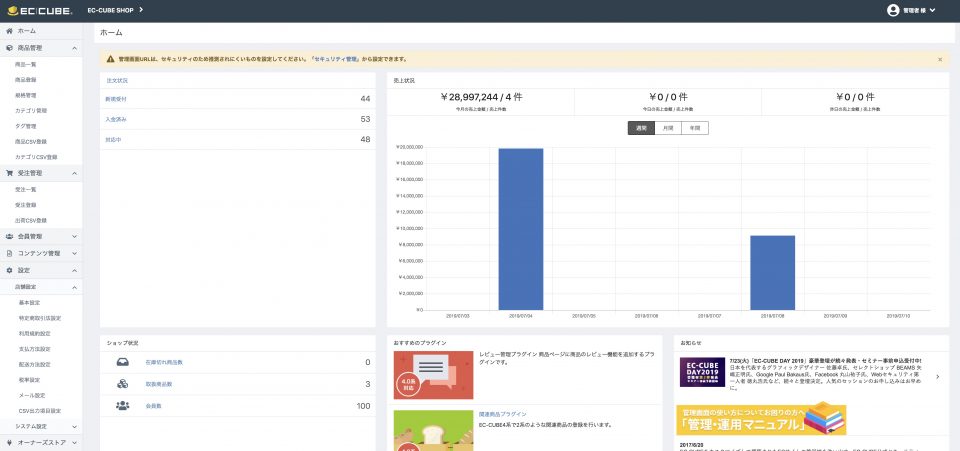This screenshot has height=451, width=960.
Task: Open 受注一覧 in the sidebar
Action: click(27, 188)
